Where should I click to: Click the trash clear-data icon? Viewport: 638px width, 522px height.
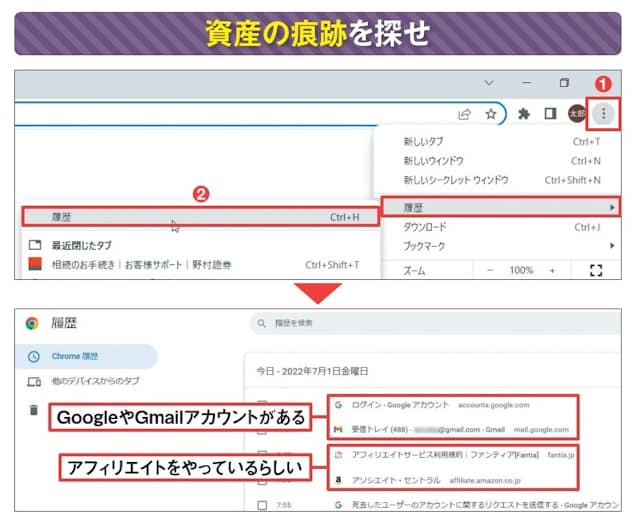pos(34,410)
